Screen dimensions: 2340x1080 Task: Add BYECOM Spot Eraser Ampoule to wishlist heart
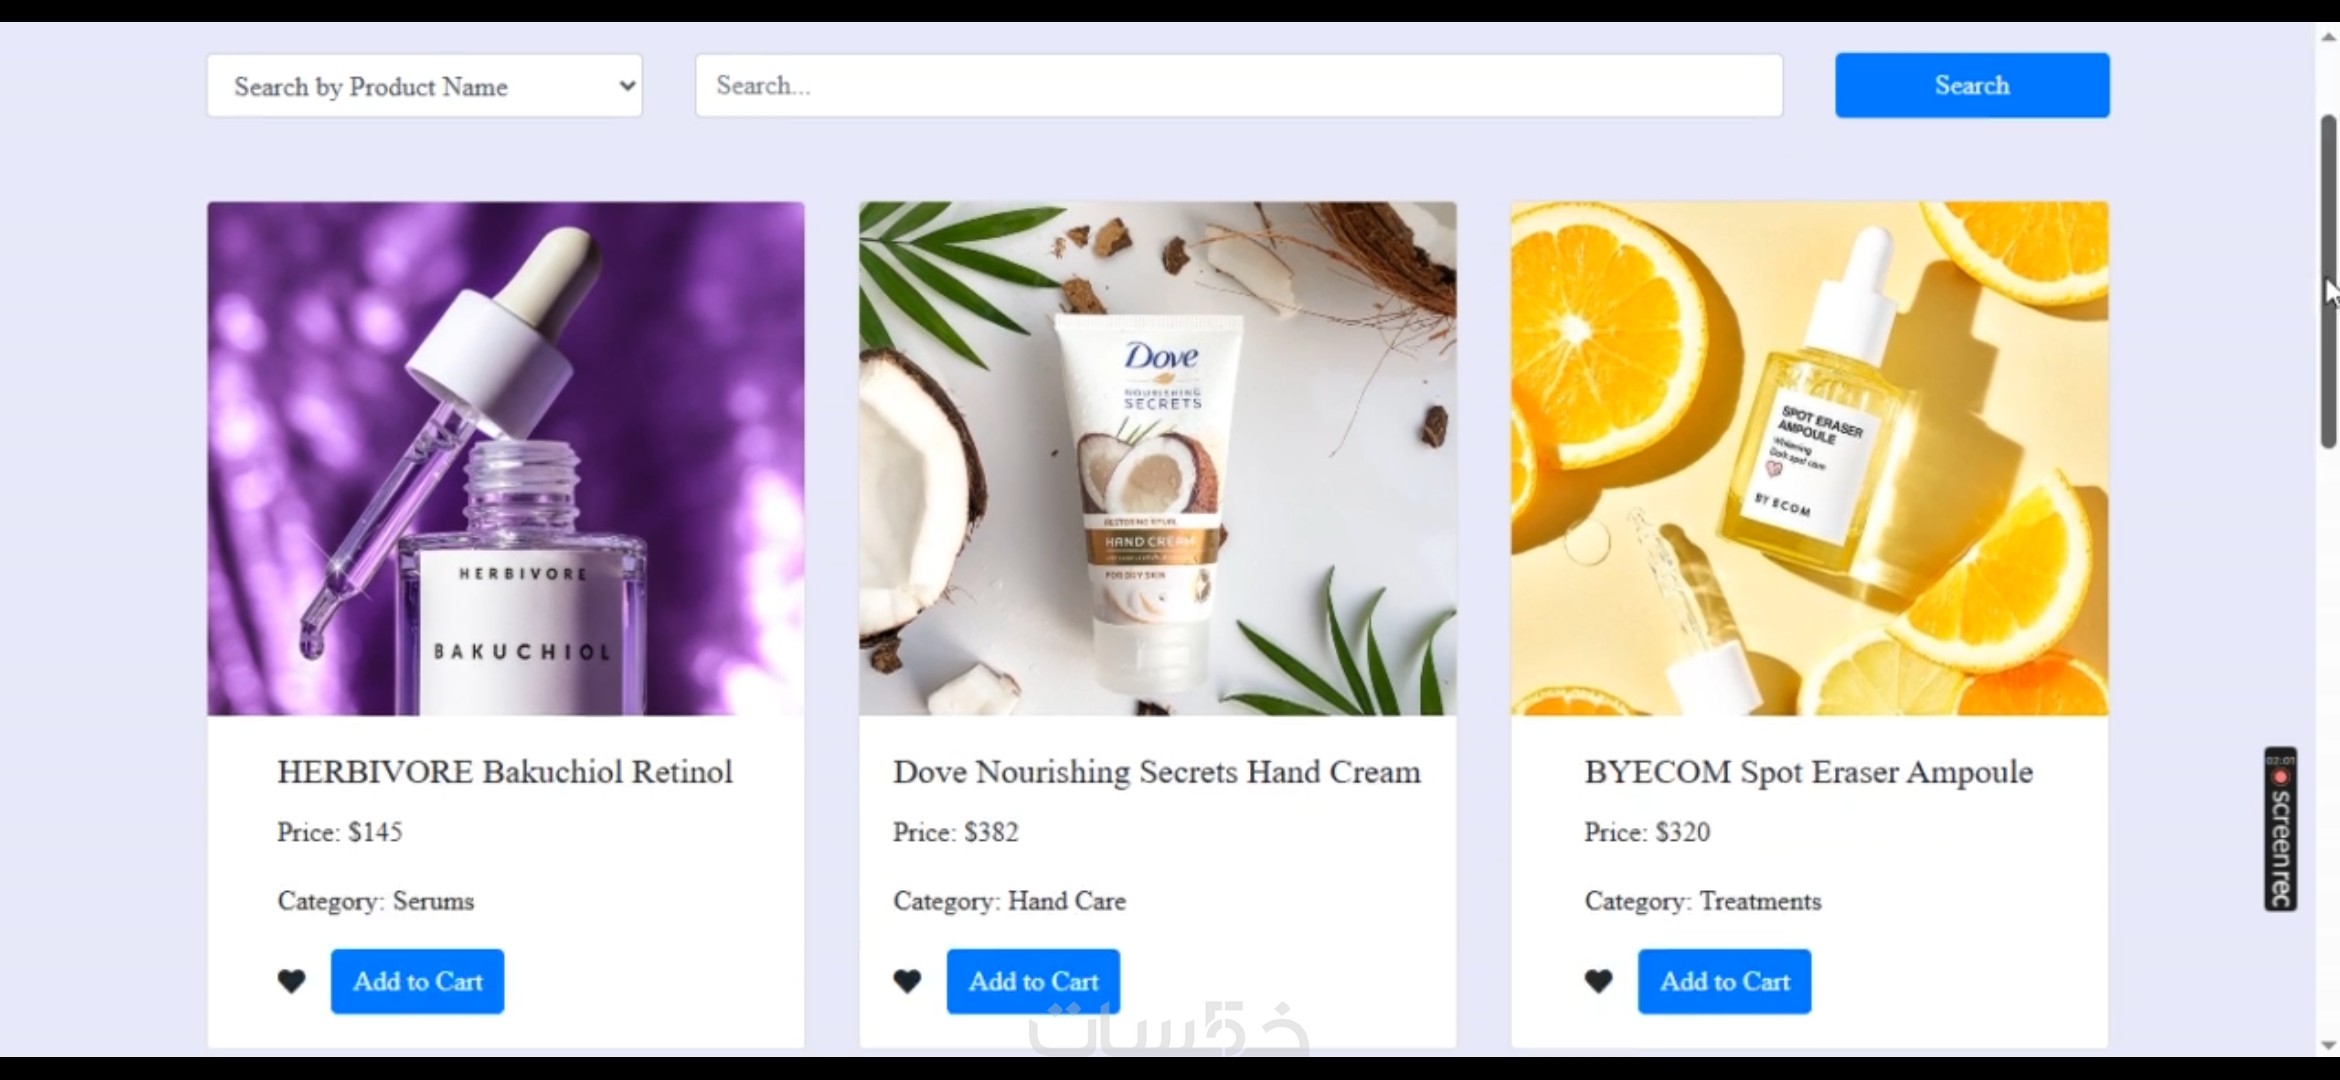click(x=1598, y=981)
